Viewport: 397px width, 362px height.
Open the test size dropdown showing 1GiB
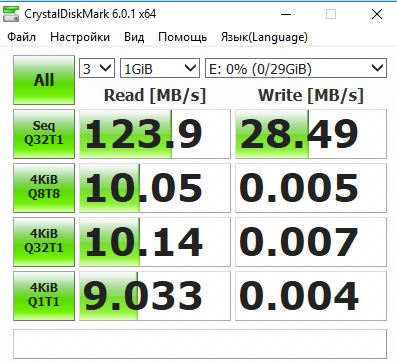point(160,68)
